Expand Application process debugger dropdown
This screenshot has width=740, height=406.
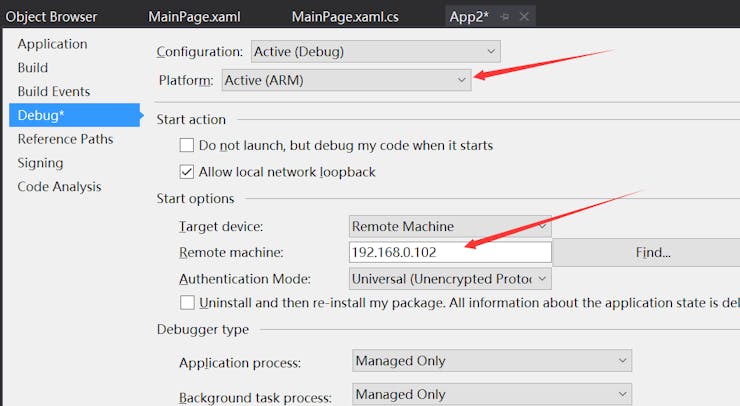[x=492, y=361]
